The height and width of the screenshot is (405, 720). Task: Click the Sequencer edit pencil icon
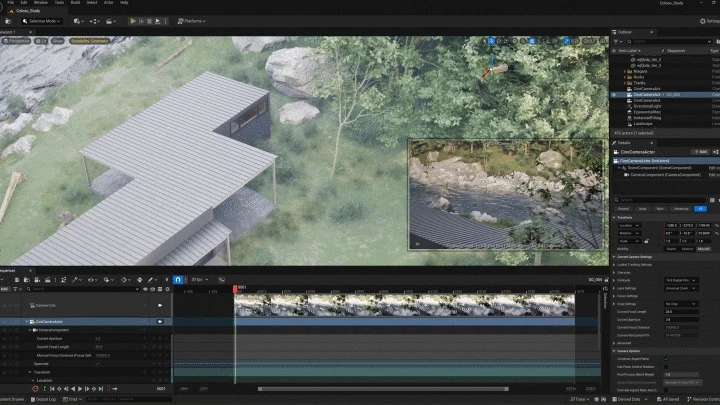pyautogui.click(x=151, y=280)
